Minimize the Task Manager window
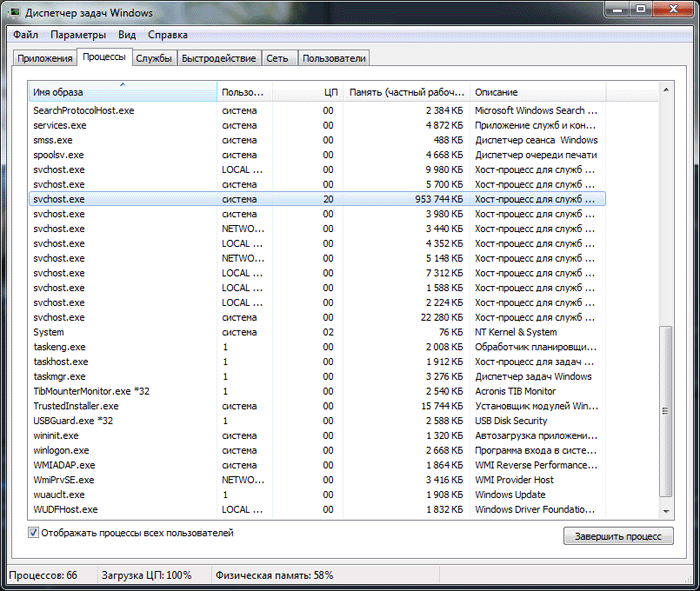The width and height of the screenshot is (700, 591). (x=618, y=9)
